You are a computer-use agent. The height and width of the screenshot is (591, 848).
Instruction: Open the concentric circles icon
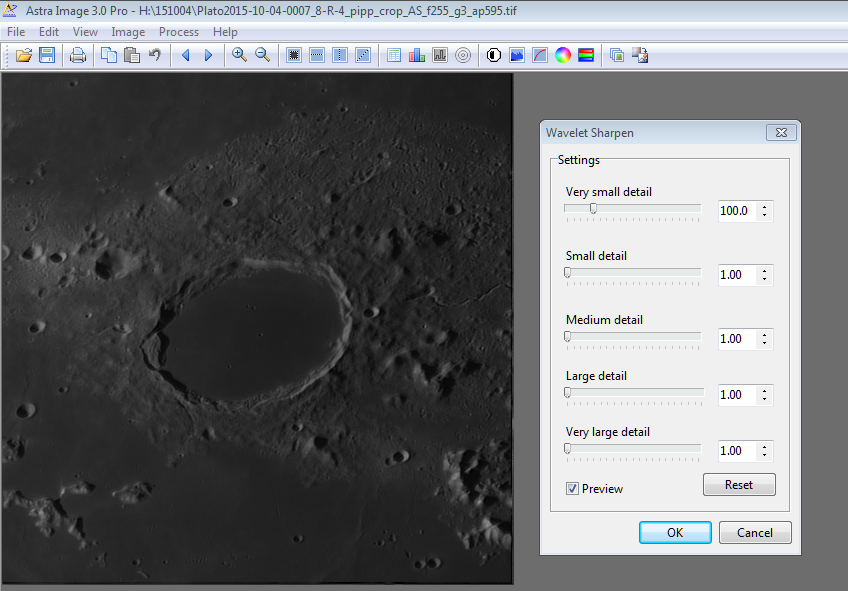pyautogui.click(x=463, y=55)
